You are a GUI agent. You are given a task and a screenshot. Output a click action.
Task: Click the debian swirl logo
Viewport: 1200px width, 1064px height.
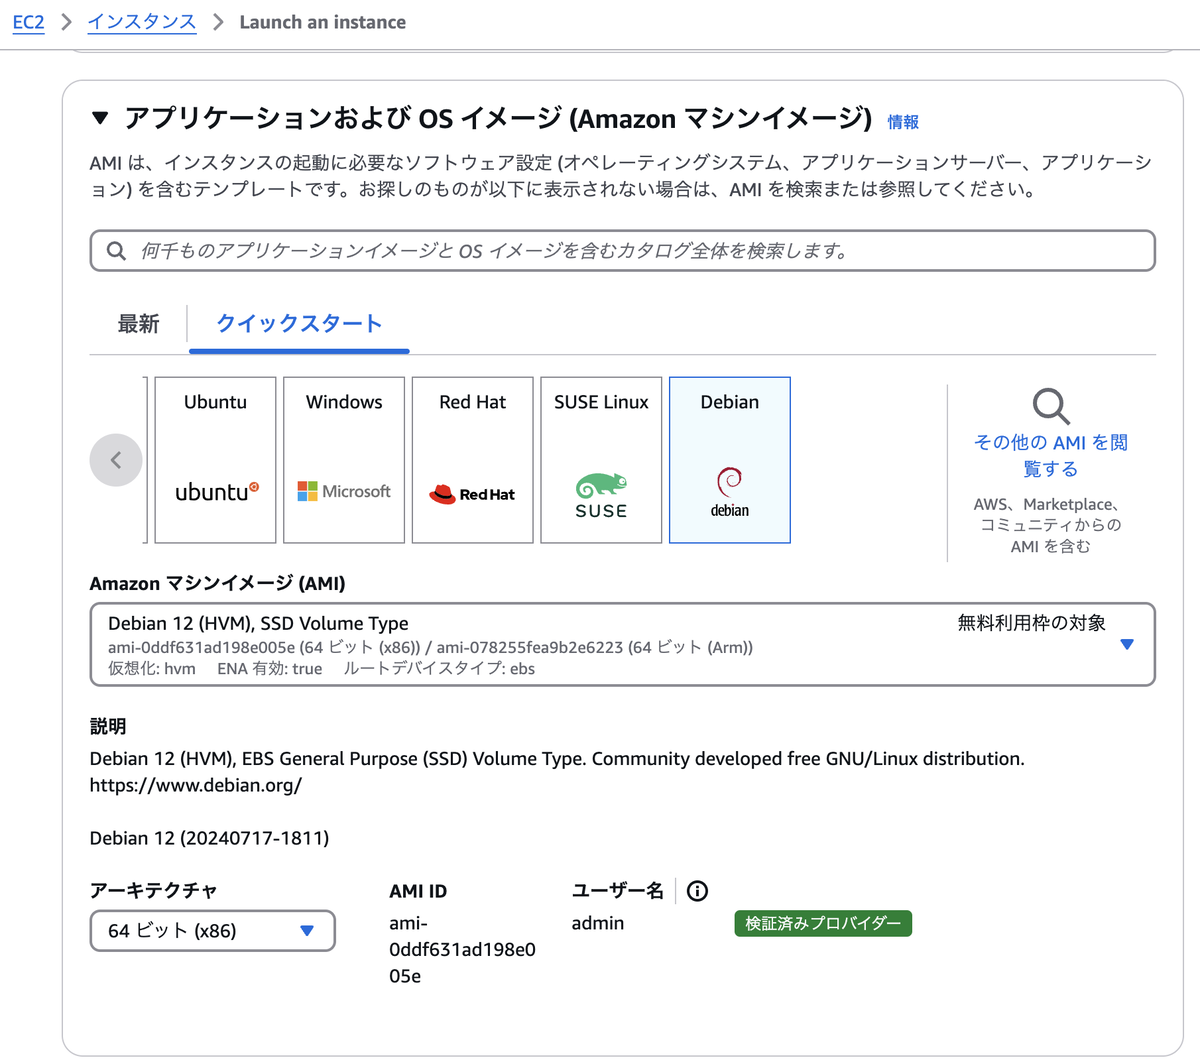(x=730, y=492)
